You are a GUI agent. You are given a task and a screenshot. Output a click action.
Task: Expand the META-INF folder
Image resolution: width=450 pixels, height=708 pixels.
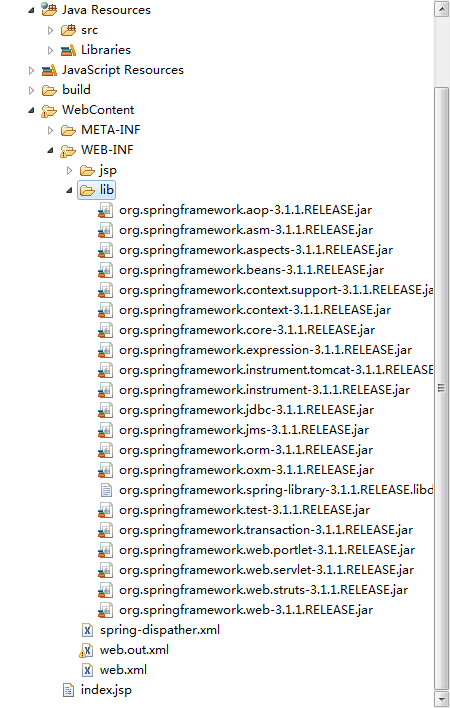pos(50,130)
